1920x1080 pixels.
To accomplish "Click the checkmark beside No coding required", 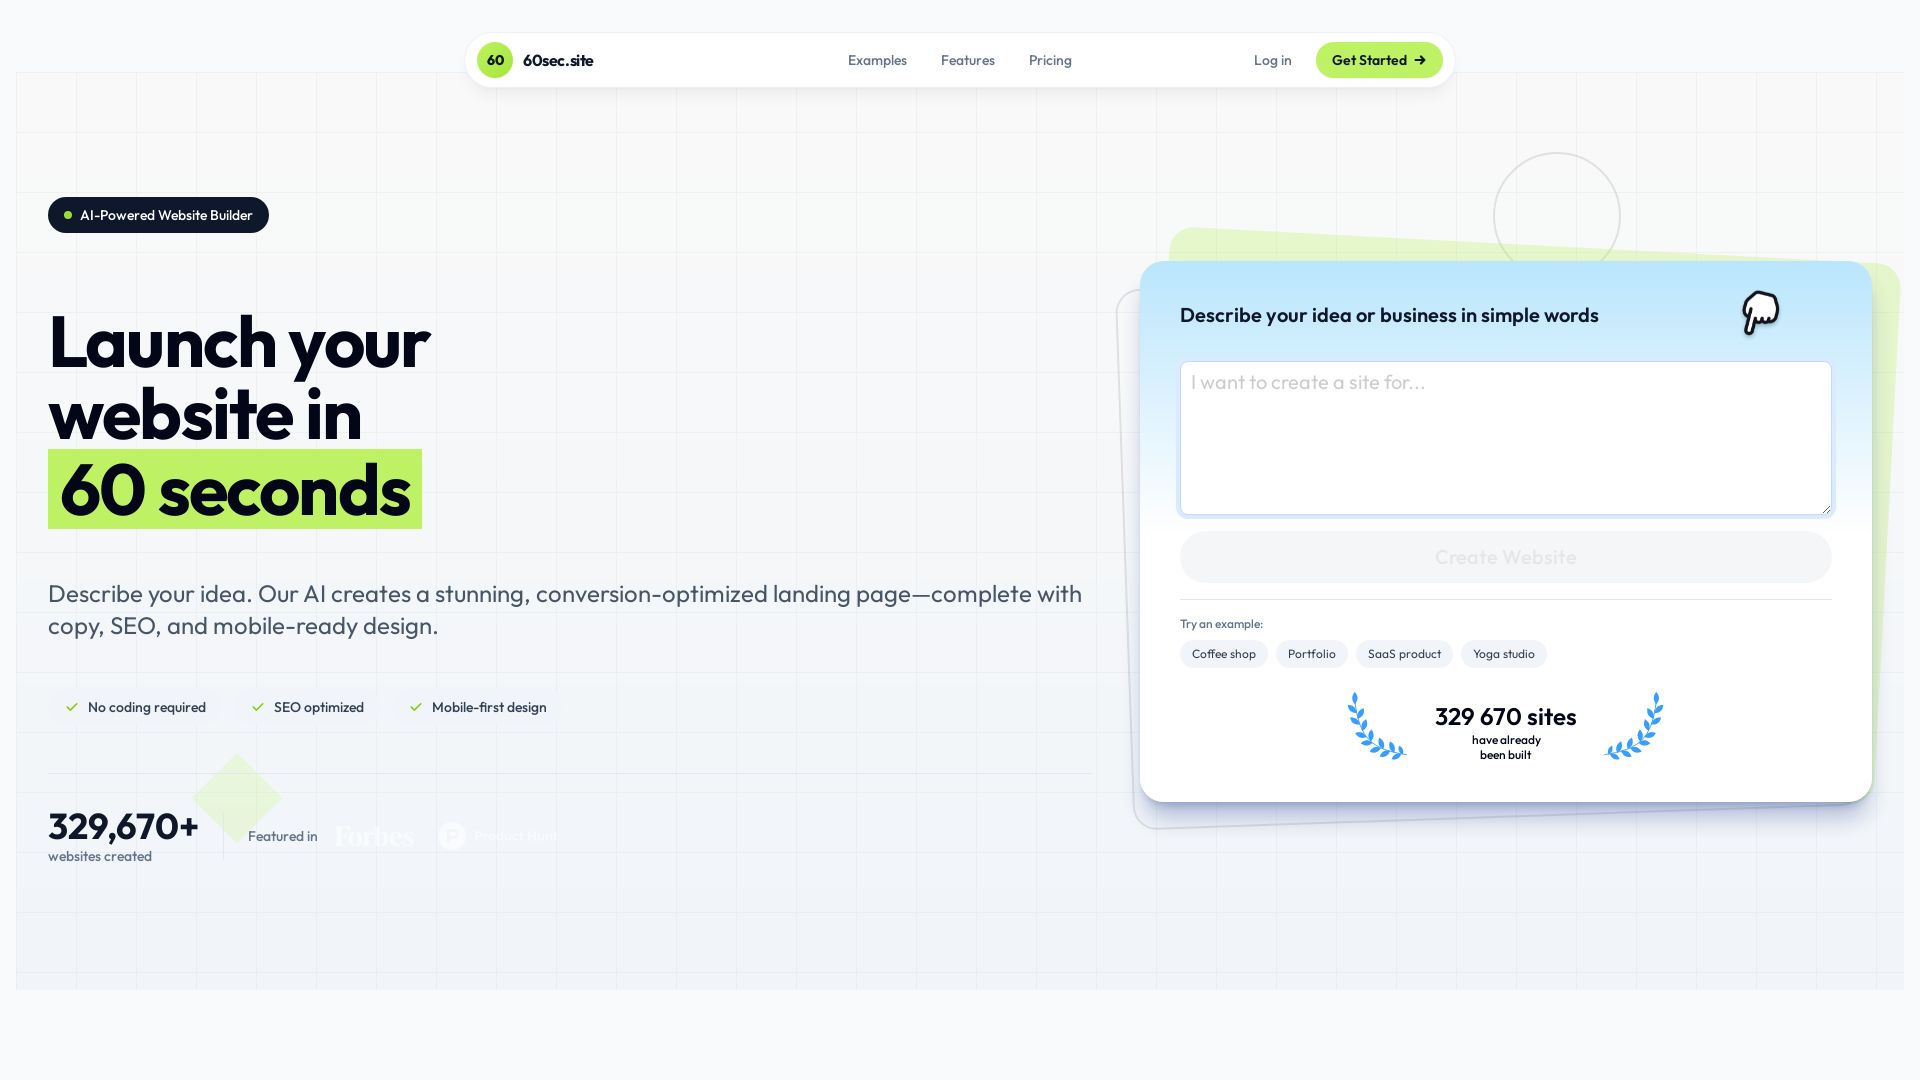I will (x=72, y=707).
